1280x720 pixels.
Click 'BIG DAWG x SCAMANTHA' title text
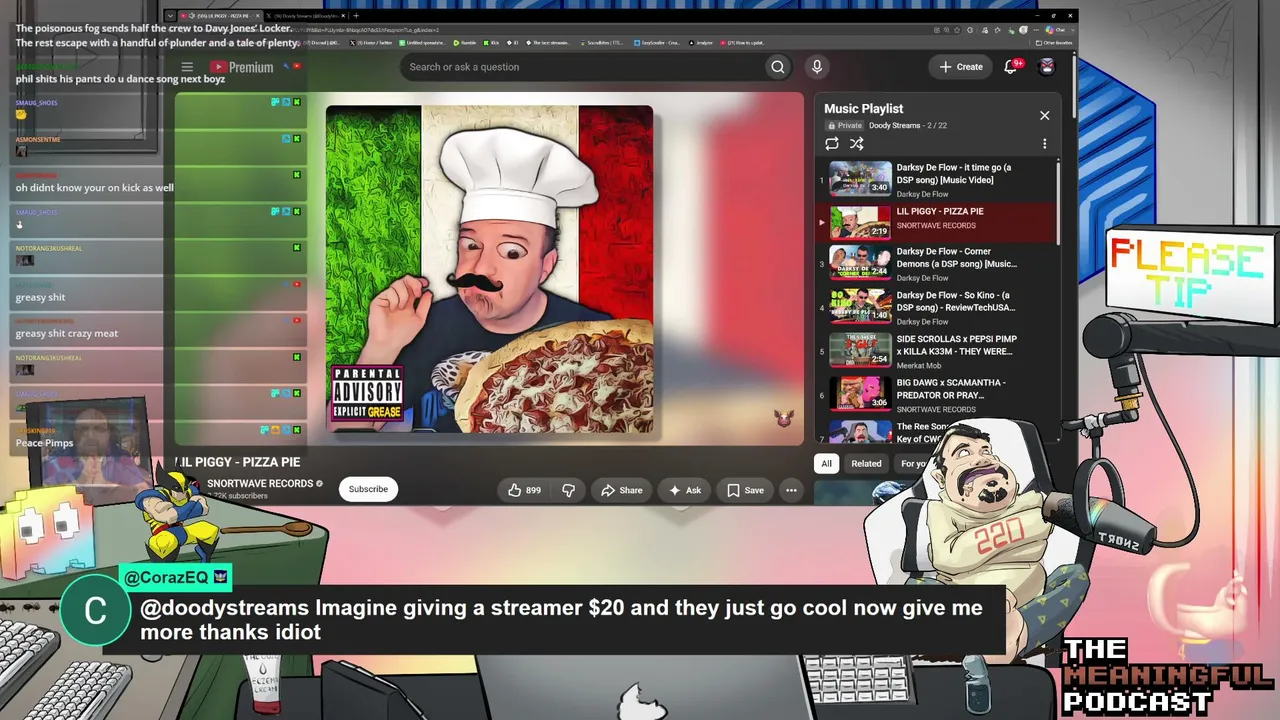pyautogui.click(x=951, y=389)
